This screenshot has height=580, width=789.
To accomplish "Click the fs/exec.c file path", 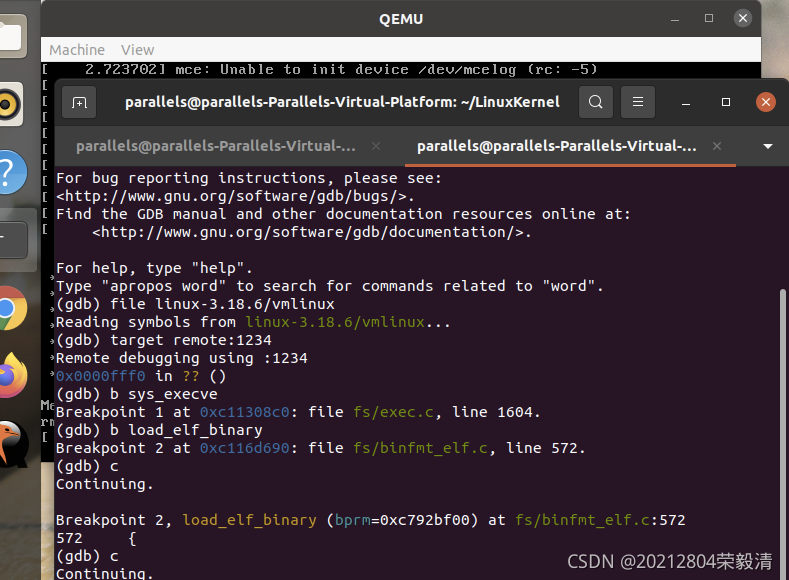I will pyautogui.click(x=393, y=412).
